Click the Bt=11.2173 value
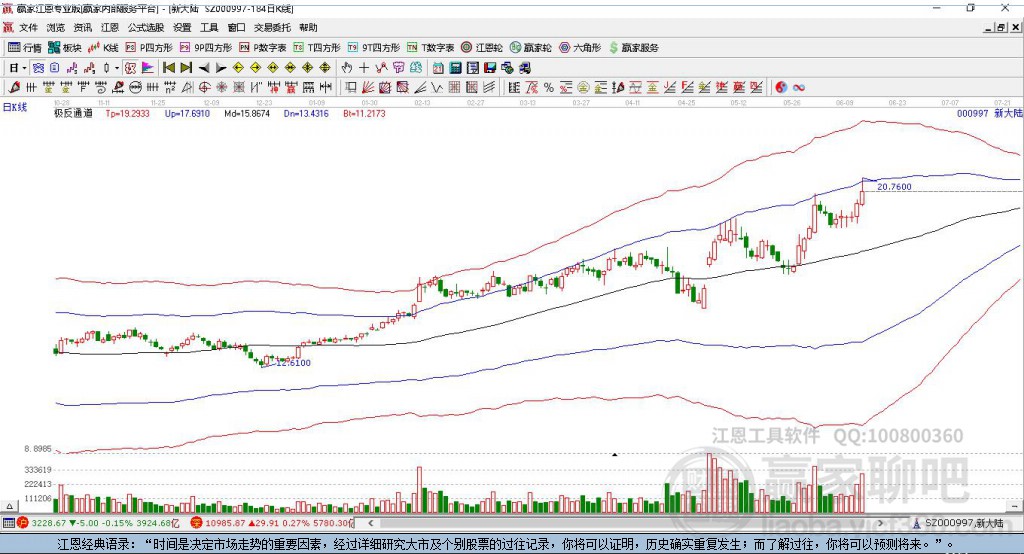Image resolution: width=1024 pixels, height=554 pixels. (364, 113)
